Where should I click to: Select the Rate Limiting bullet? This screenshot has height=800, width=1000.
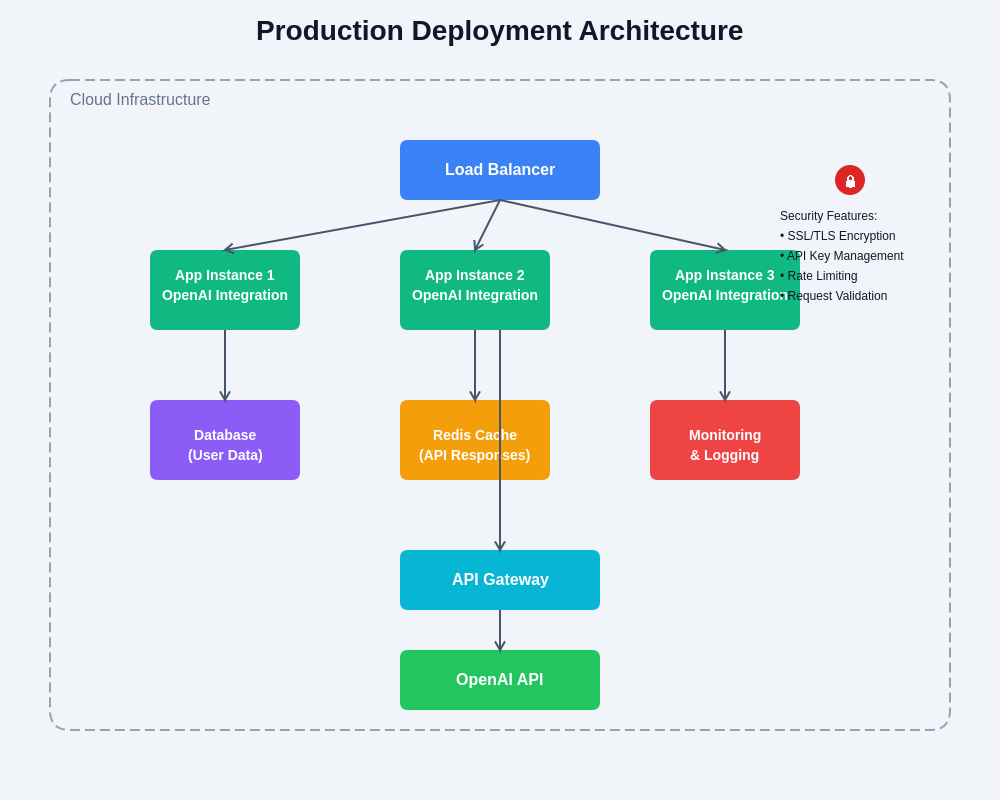(x=822, y=276)
